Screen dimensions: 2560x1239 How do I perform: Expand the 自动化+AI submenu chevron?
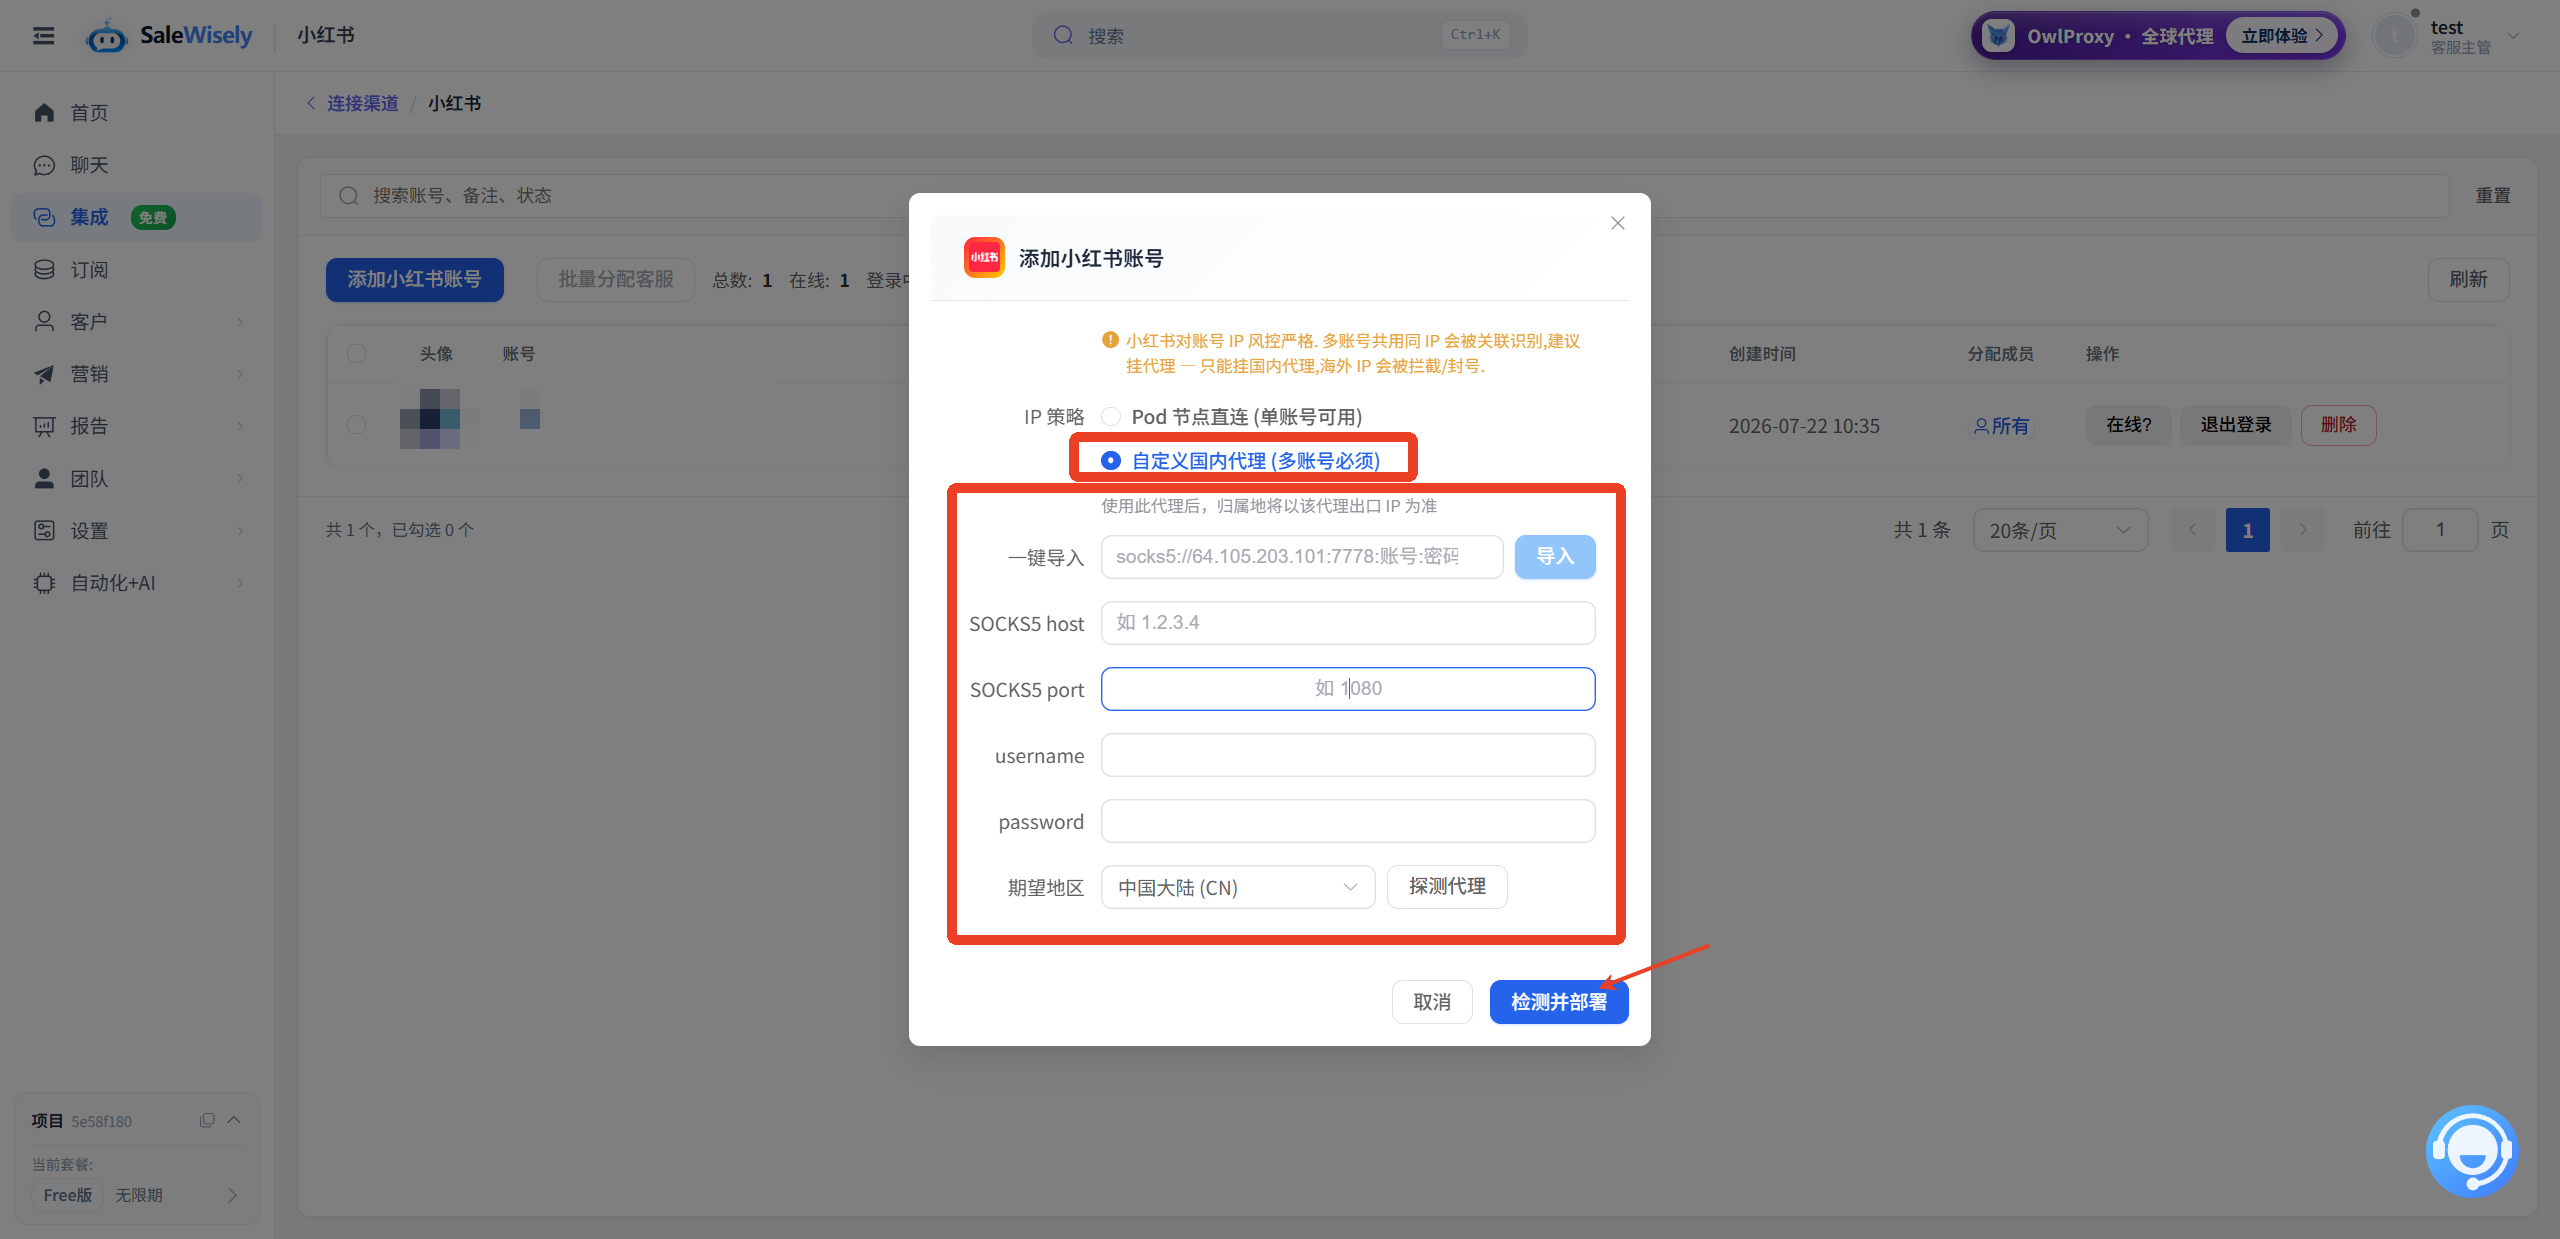click(x=241, y=583)
